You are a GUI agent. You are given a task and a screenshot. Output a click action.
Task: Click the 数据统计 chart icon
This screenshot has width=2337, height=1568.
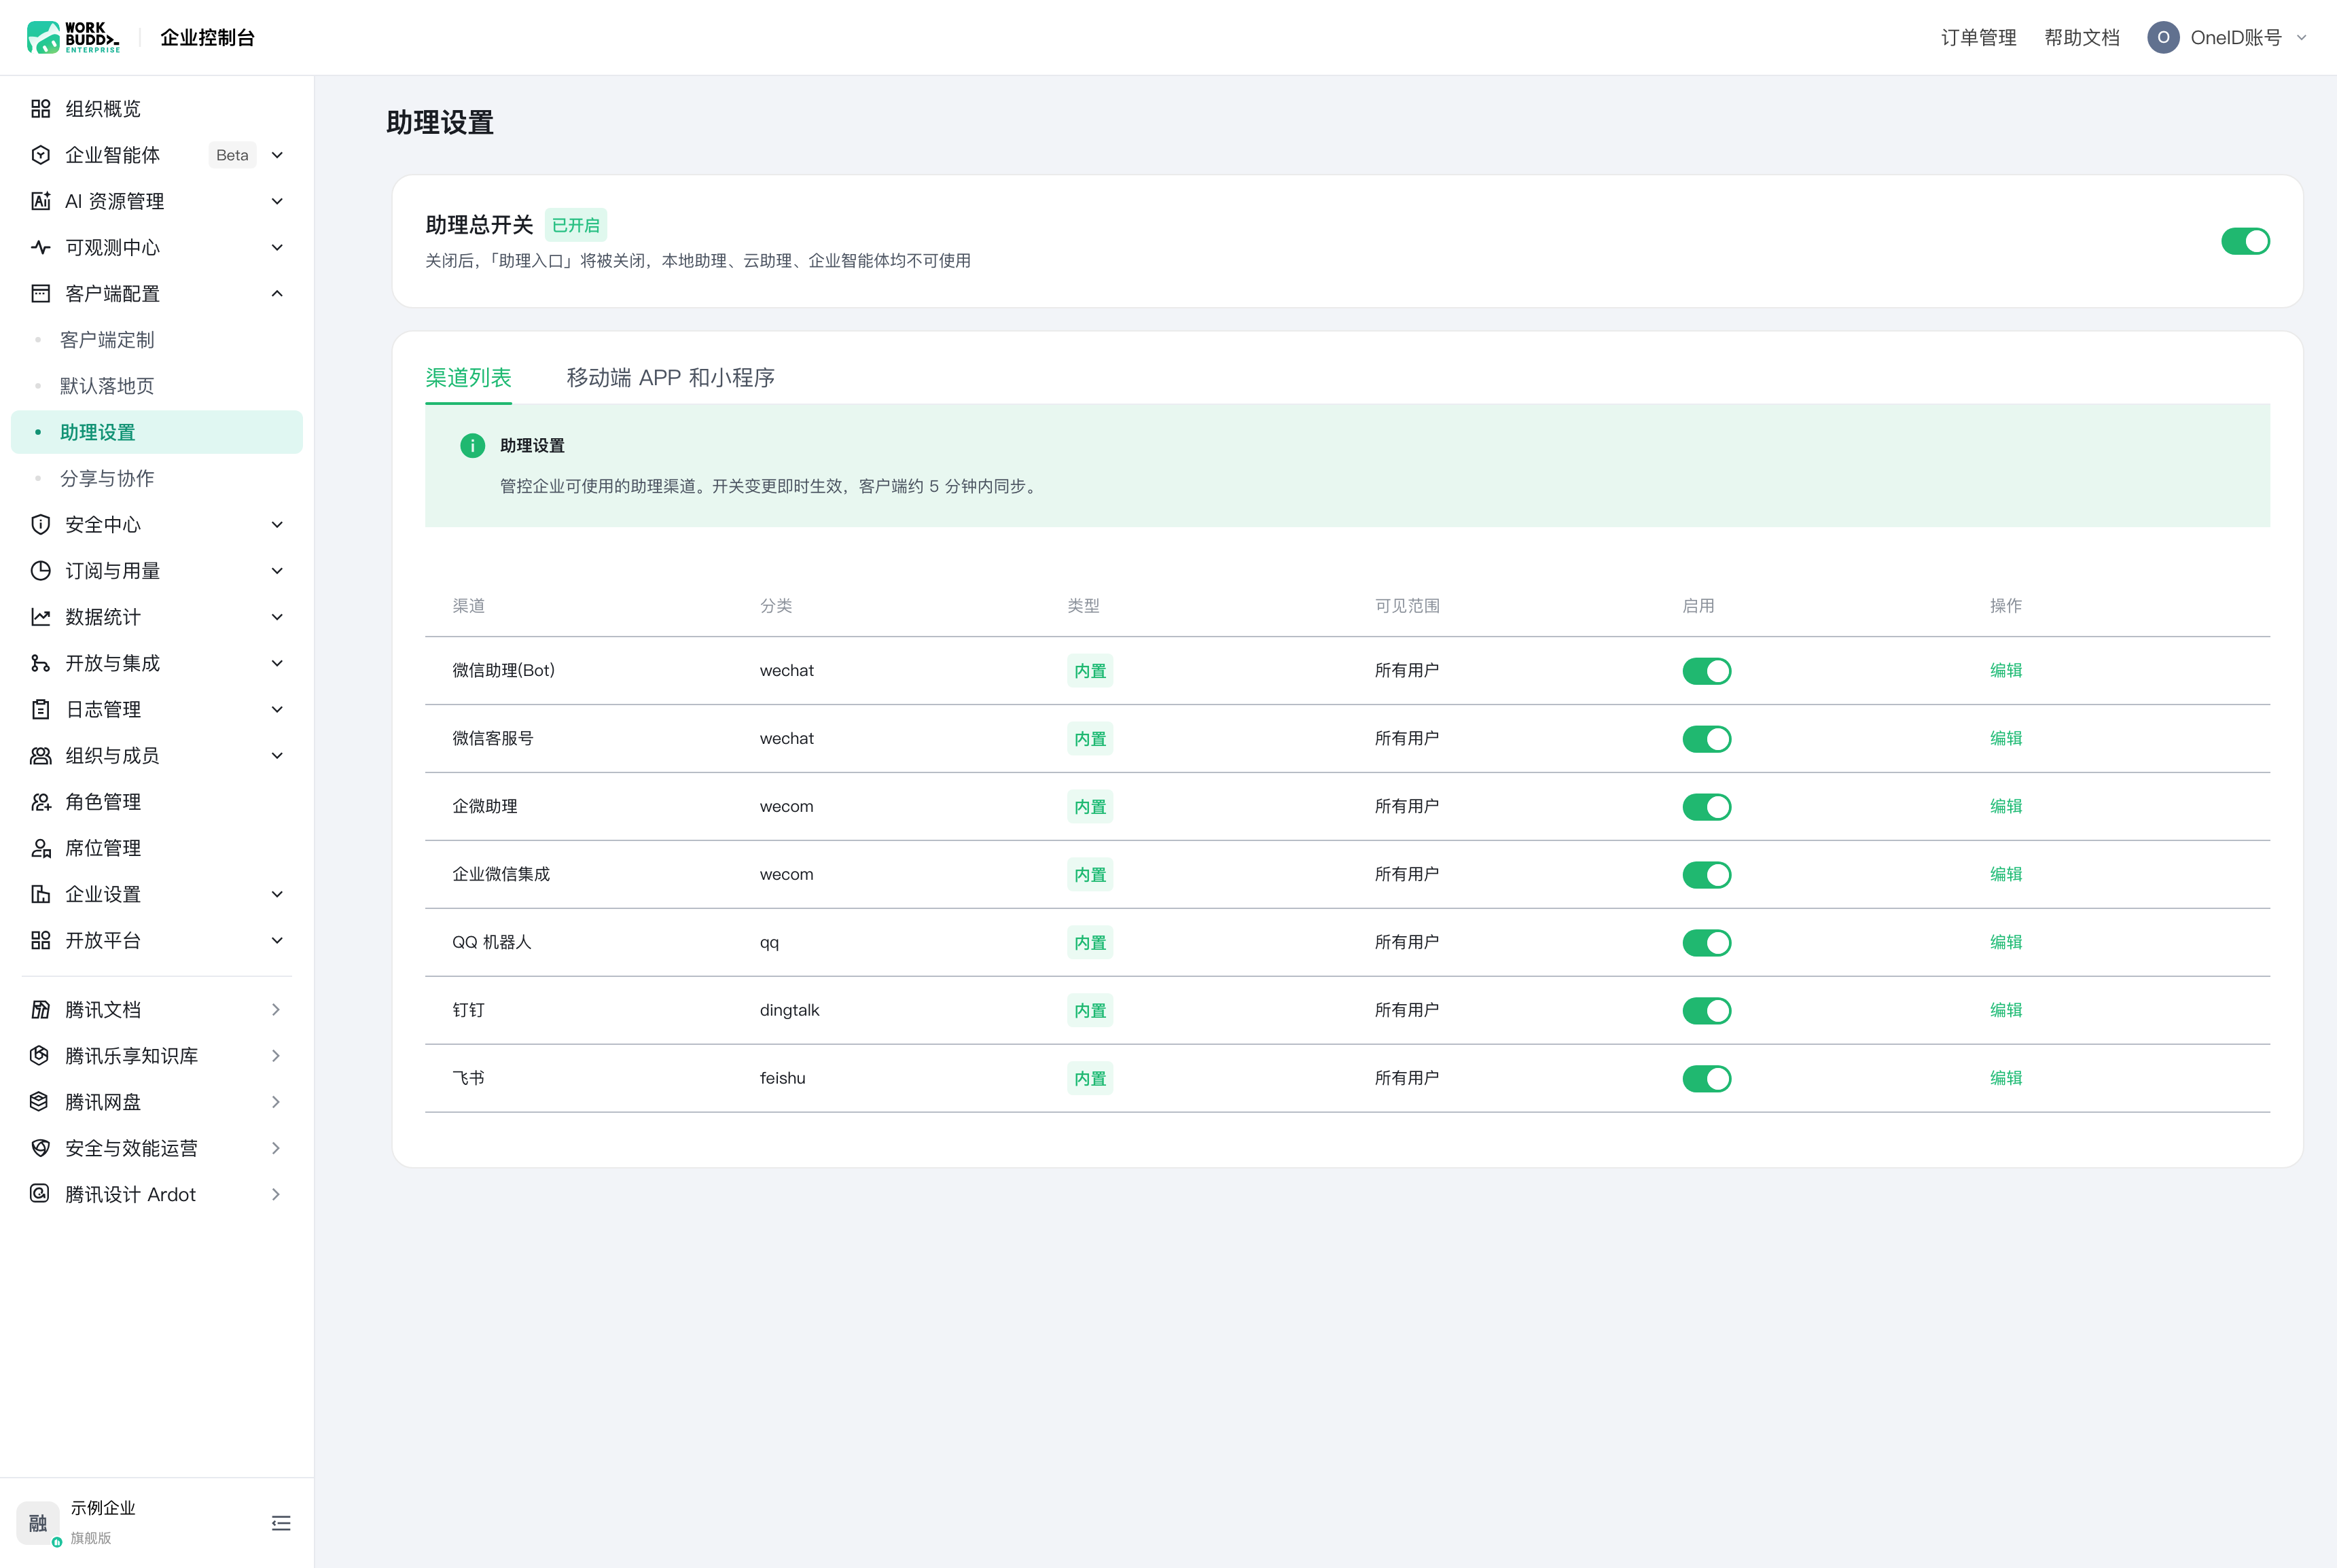[x=40, y=617]
